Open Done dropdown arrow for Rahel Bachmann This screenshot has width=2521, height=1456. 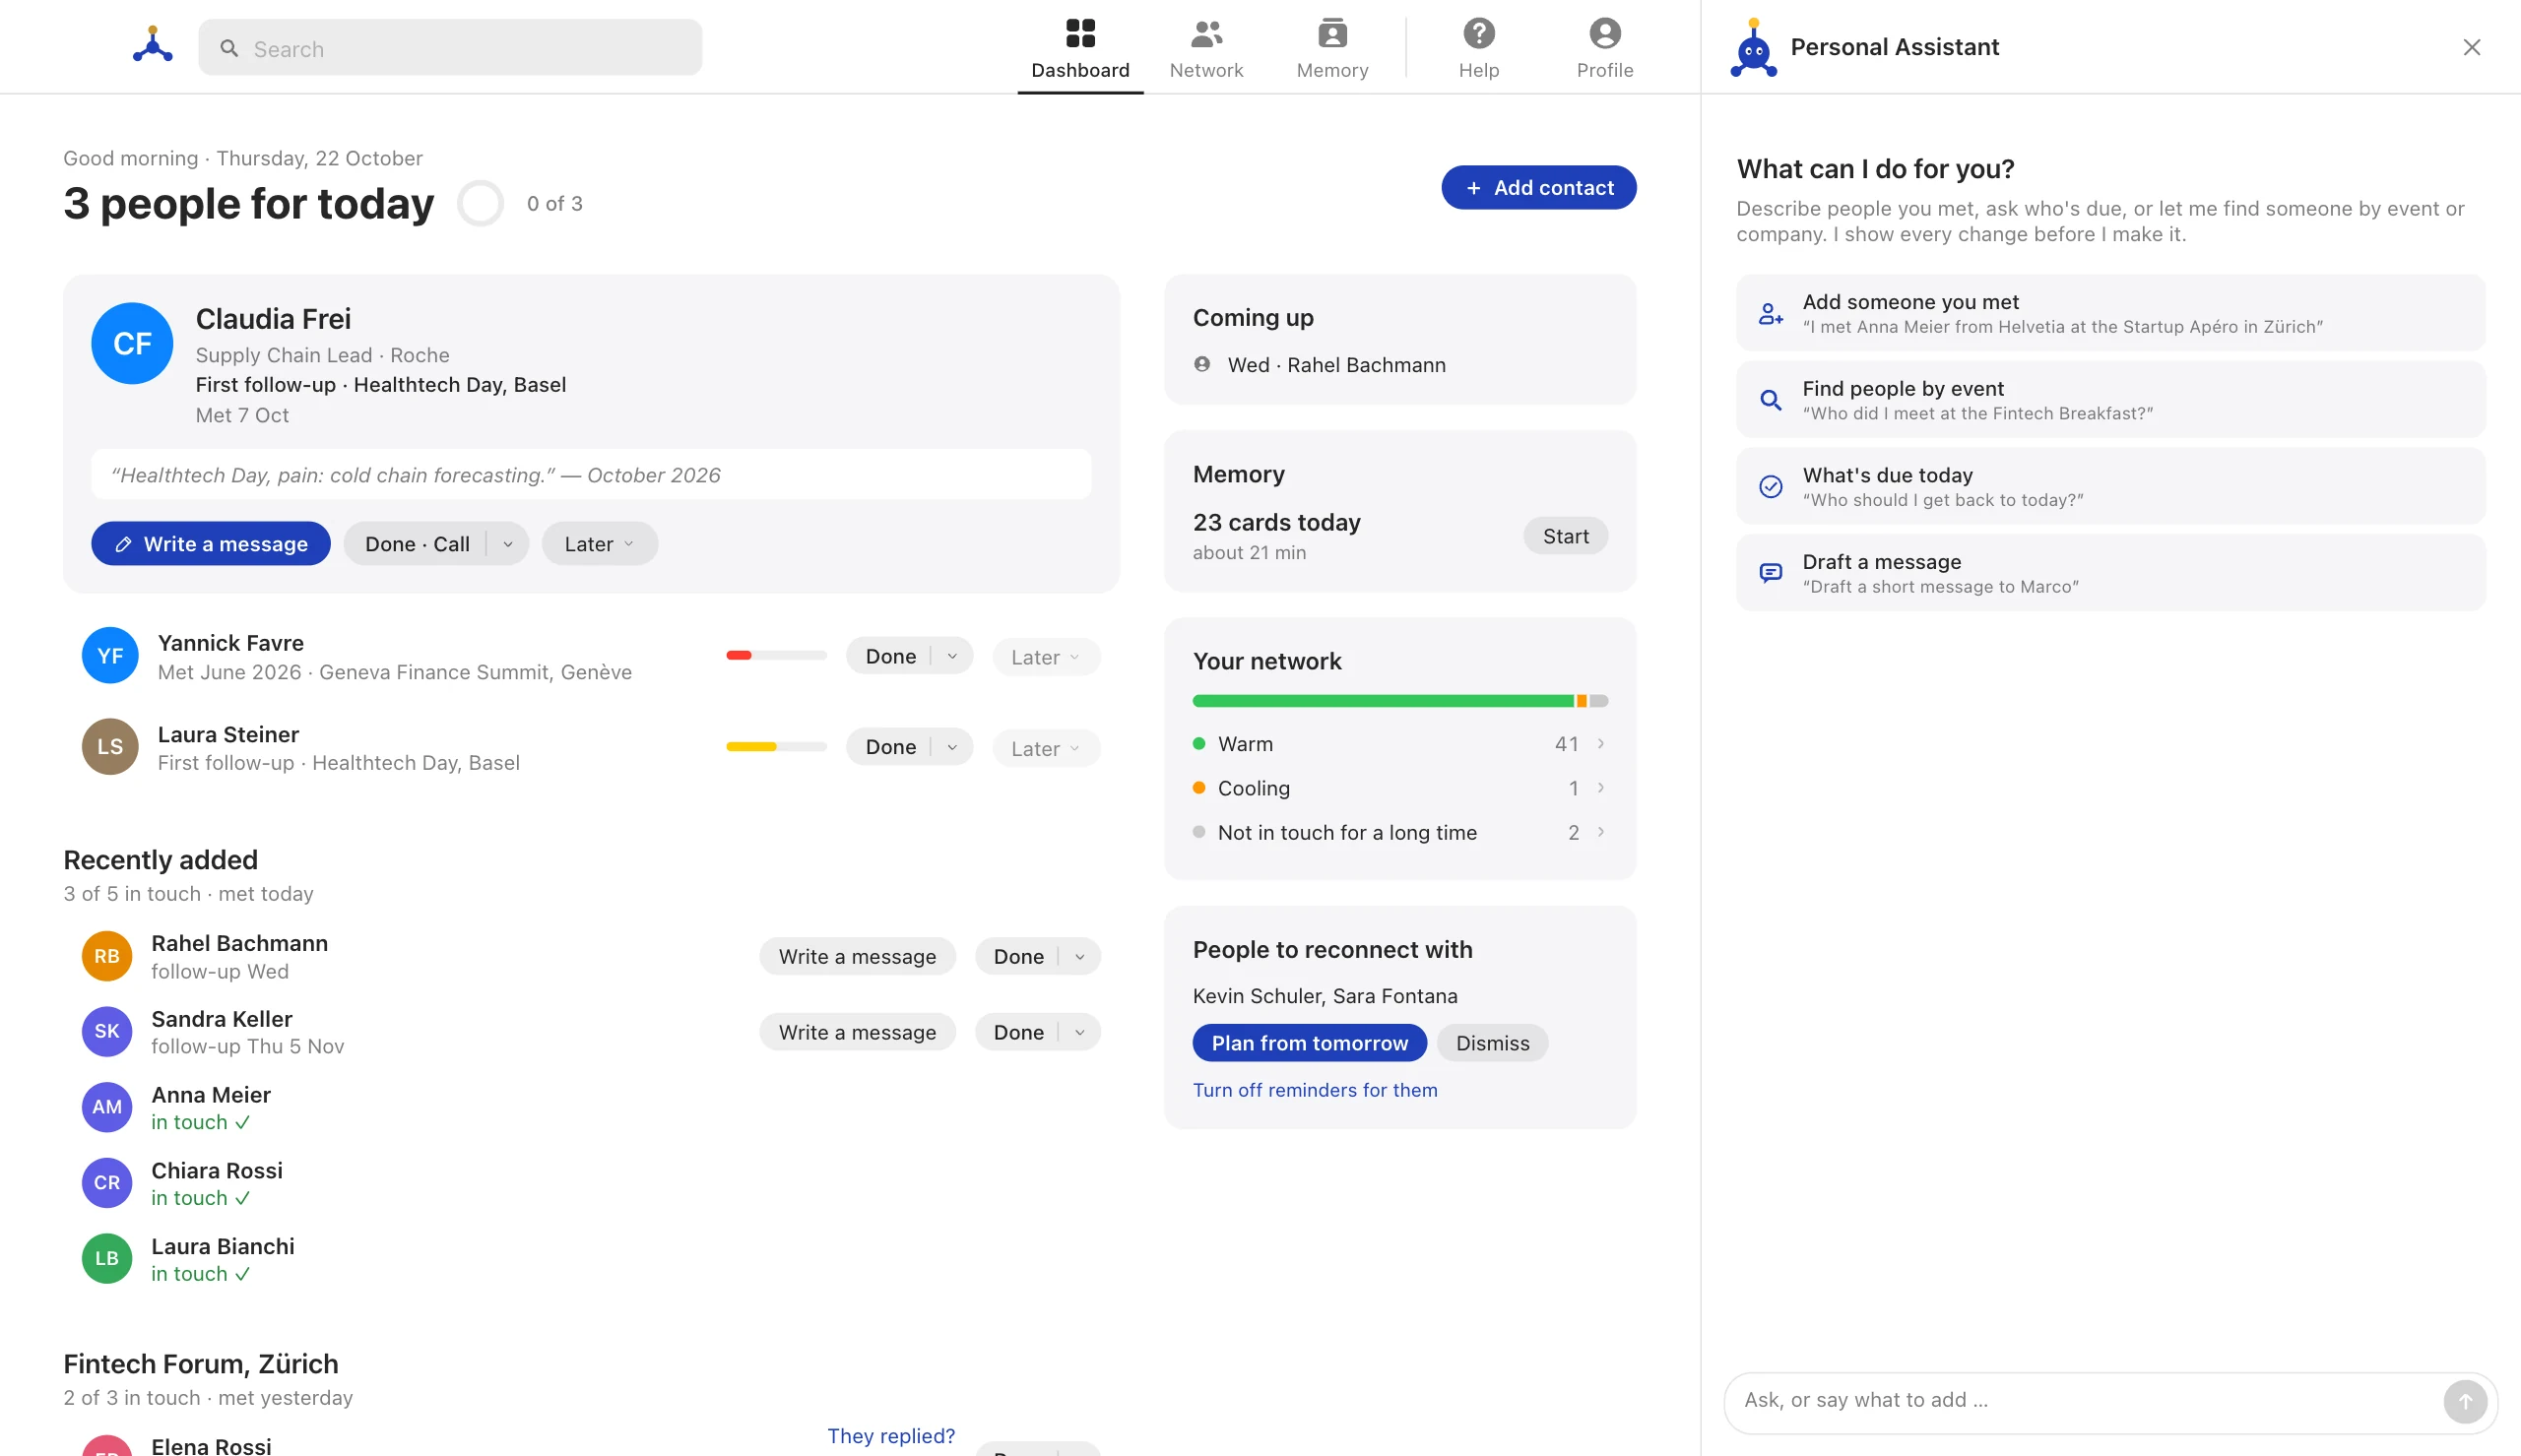1080,956
